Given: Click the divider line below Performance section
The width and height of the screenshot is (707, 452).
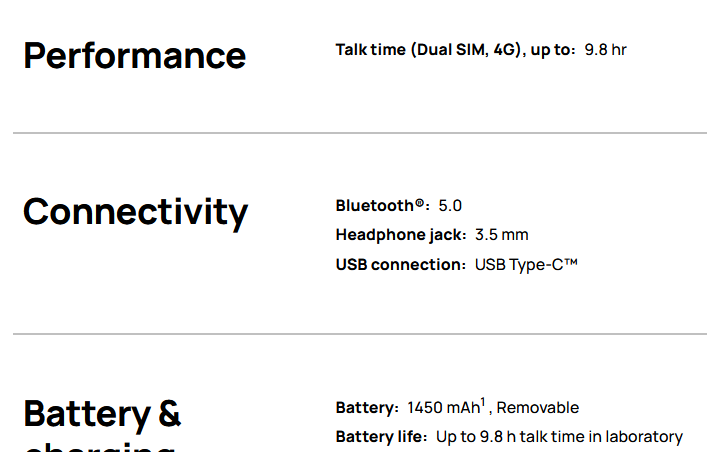Looking at the screenshot, I should [359, 133].
